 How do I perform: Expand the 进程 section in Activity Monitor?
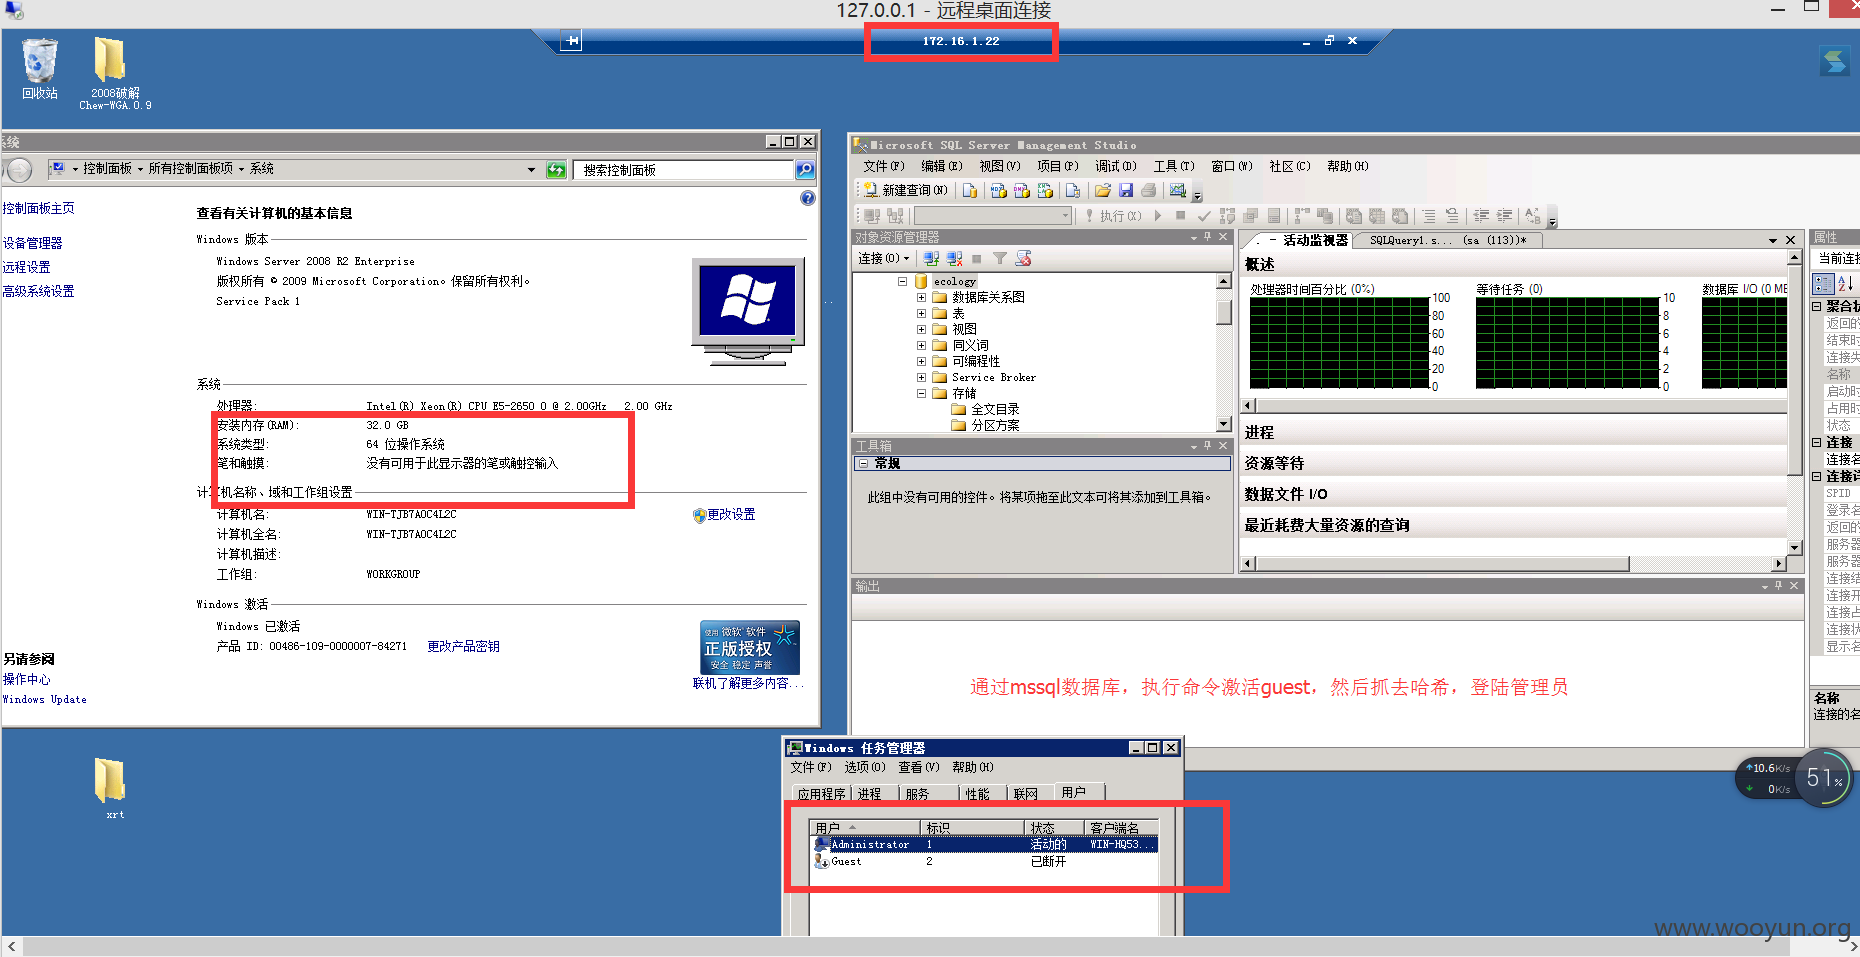[1259, 432]
